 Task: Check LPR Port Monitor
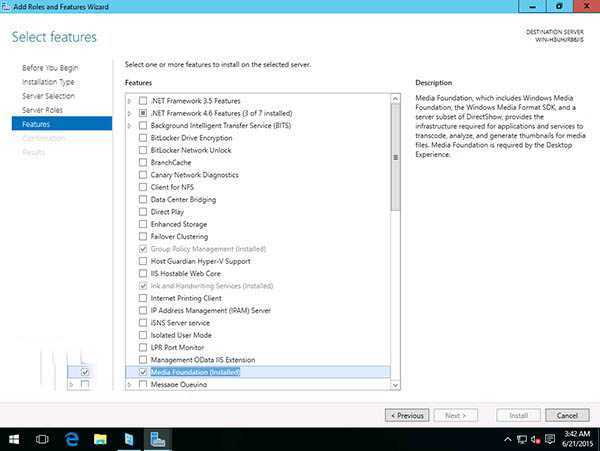pyautogui.click(x=143, y=347)
